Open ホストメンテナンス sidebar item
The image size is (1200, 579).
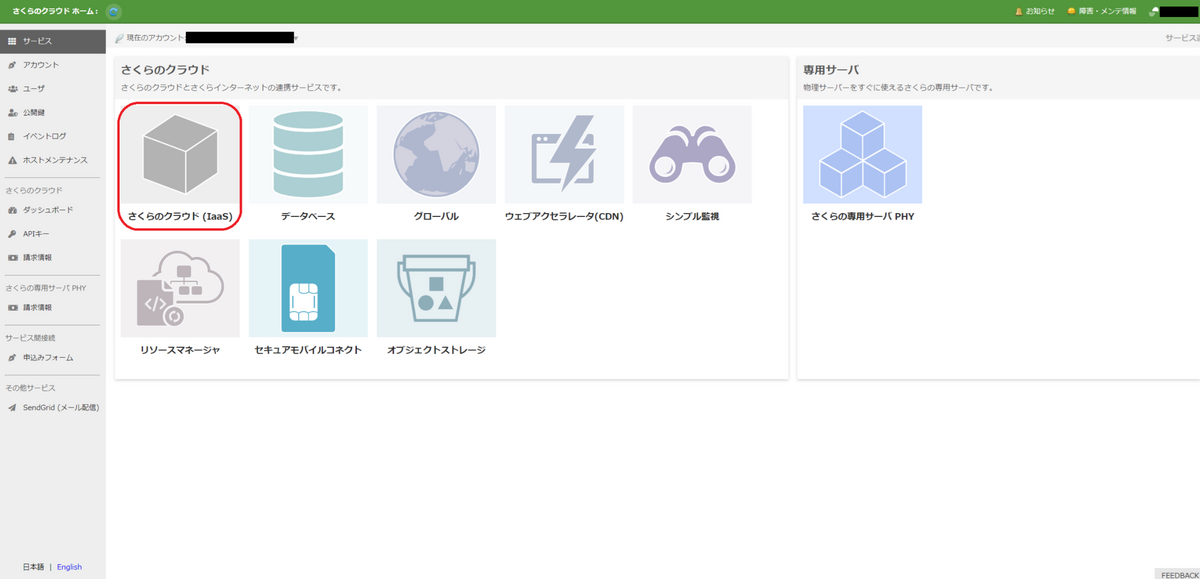pos(53,160)
